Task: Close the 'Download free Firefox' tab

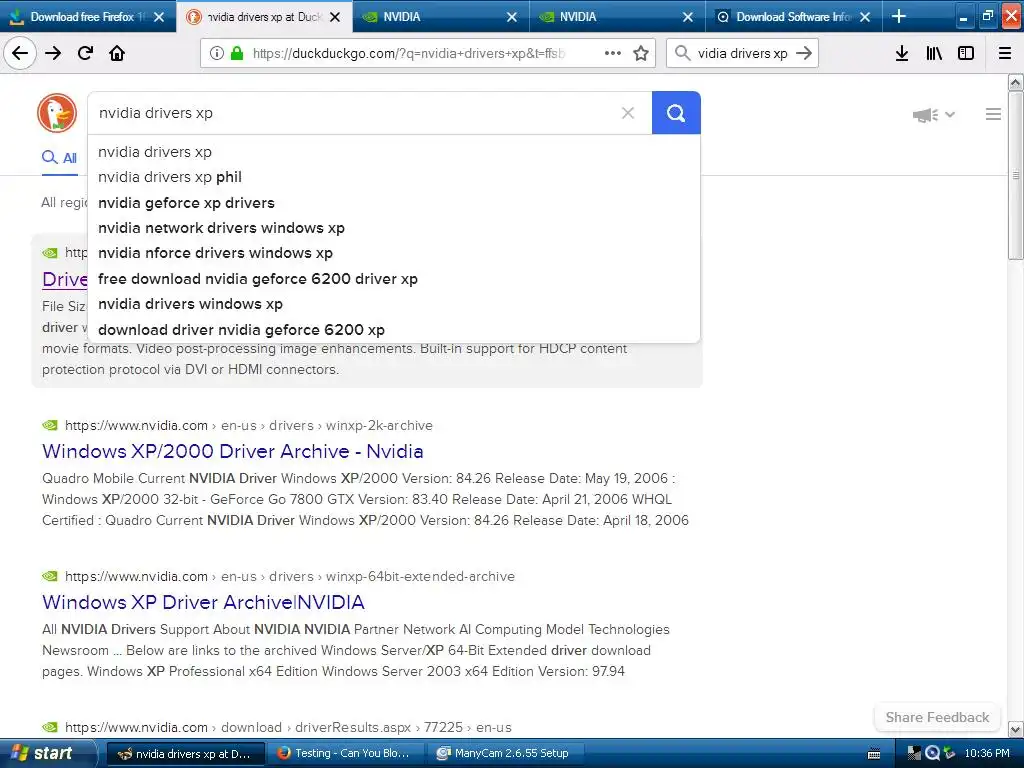Action: click(x=159, y=17)
